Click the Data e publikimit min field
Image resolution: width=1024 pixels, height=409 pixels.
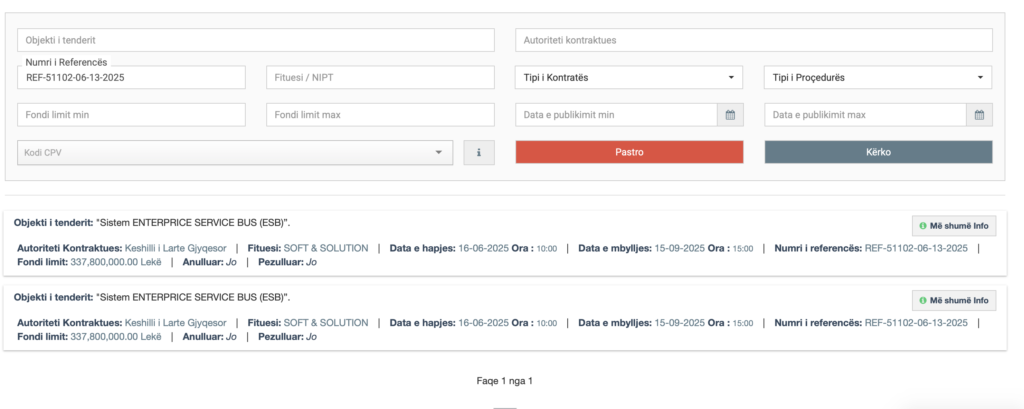coord(616,115)
